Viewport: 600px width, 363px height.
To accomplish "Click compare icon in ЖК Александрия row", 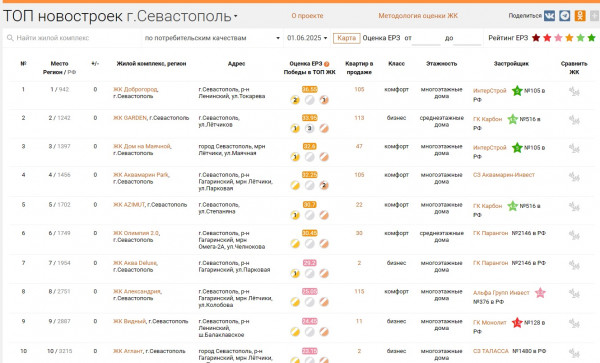I will 574,293.
